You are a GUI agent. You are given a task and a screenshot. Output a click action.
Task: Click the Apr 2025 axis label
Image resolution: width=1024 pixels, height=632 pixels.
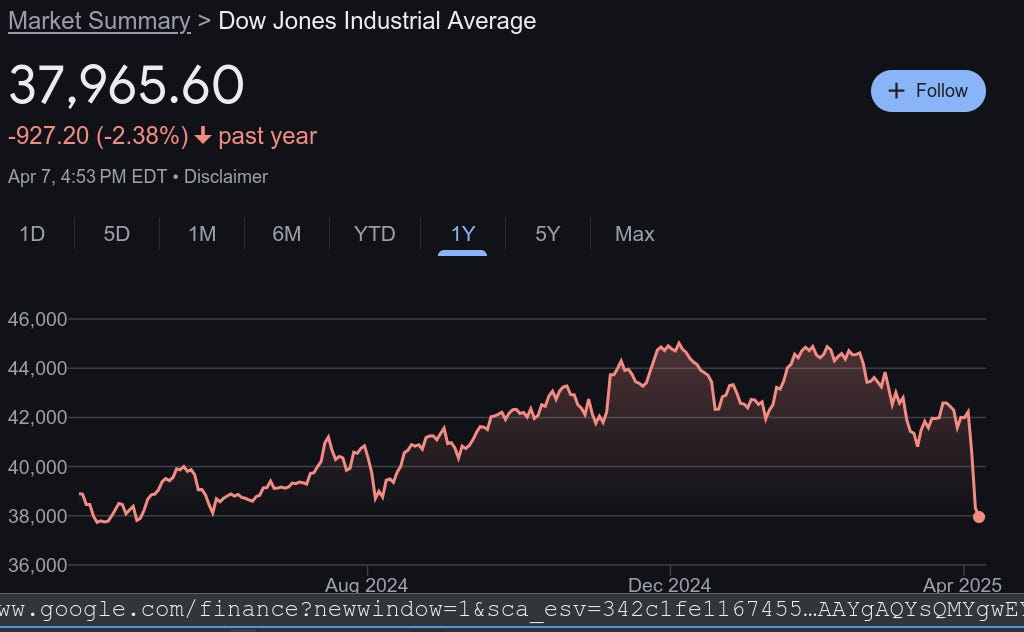coord(962,584)
